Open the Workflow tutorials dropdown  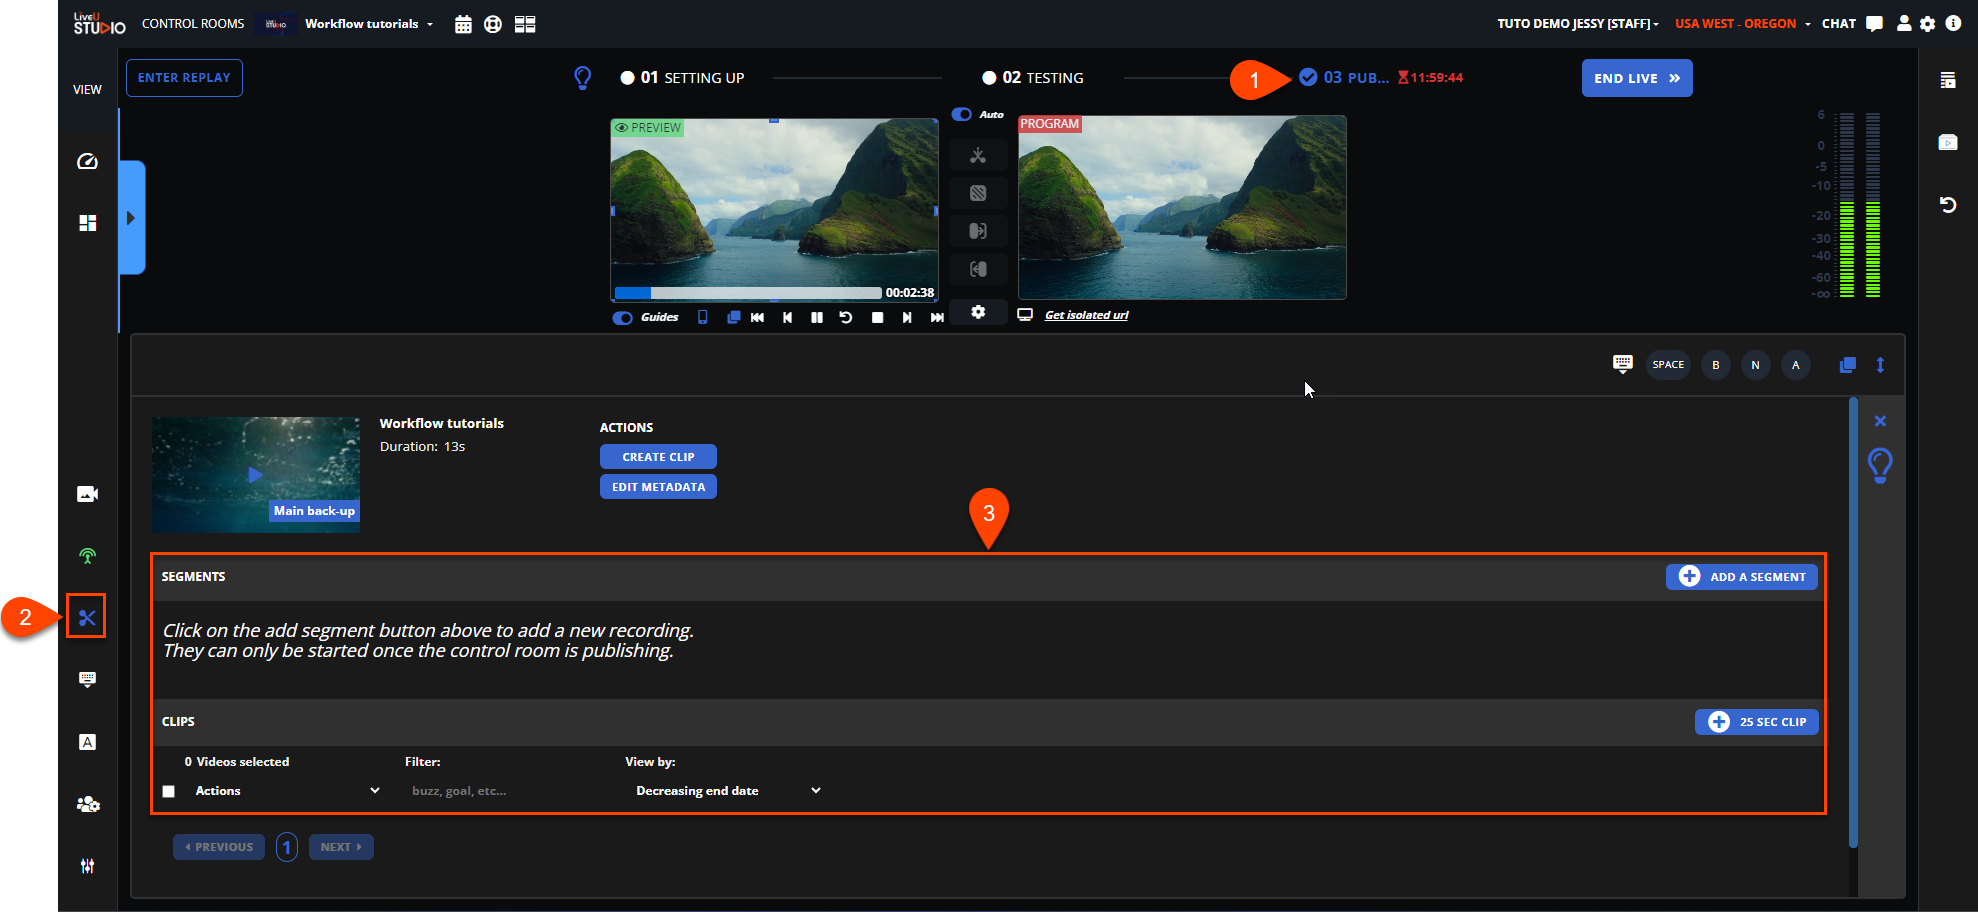pos(369,24)
